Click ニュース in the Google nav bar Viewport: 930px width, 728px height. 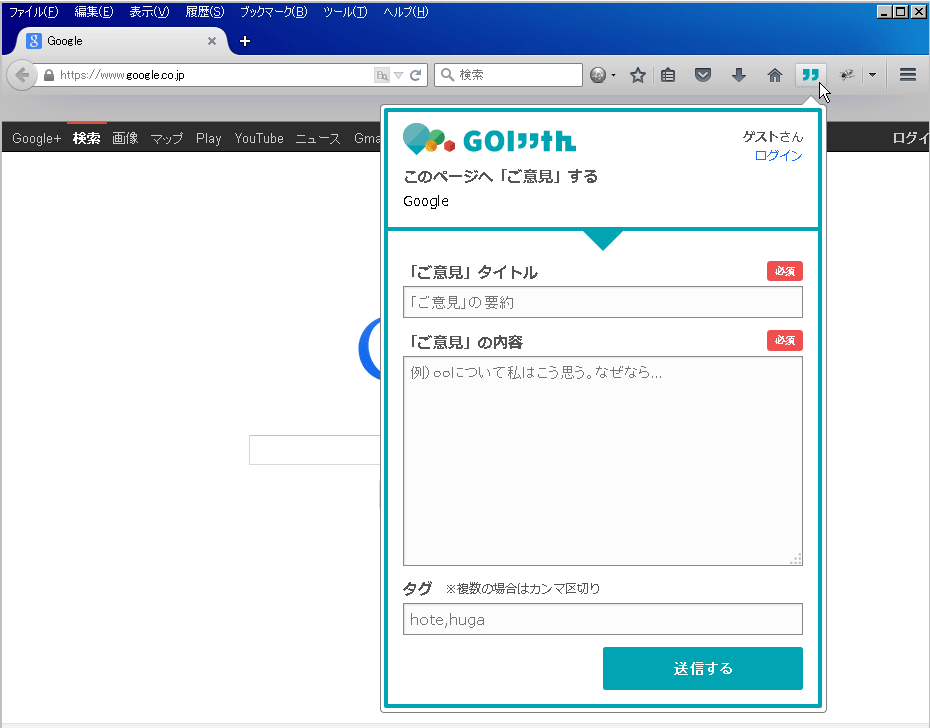[x=318, y=138]
